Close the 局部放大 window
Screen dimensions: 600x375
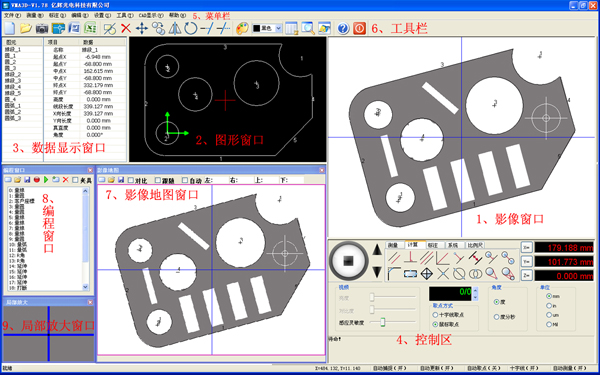(90, 302)
